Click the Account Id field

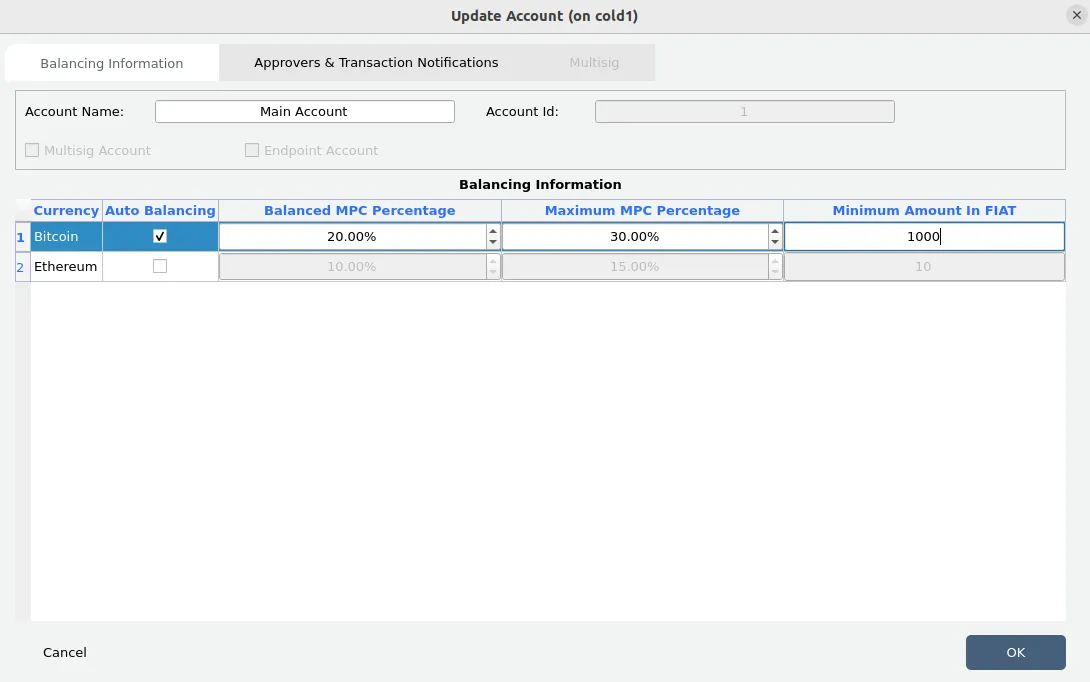click(745, 111)
